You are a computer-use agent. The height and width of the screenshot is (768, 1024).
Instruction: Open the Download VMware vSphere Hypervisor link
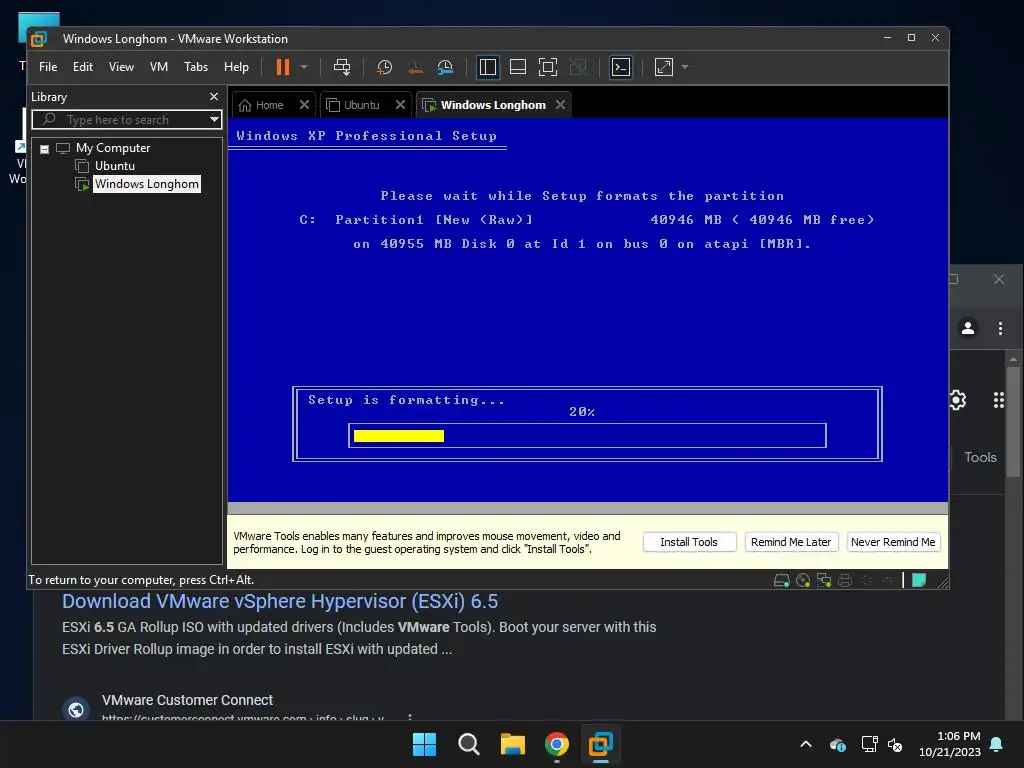[x=280, y=601]
